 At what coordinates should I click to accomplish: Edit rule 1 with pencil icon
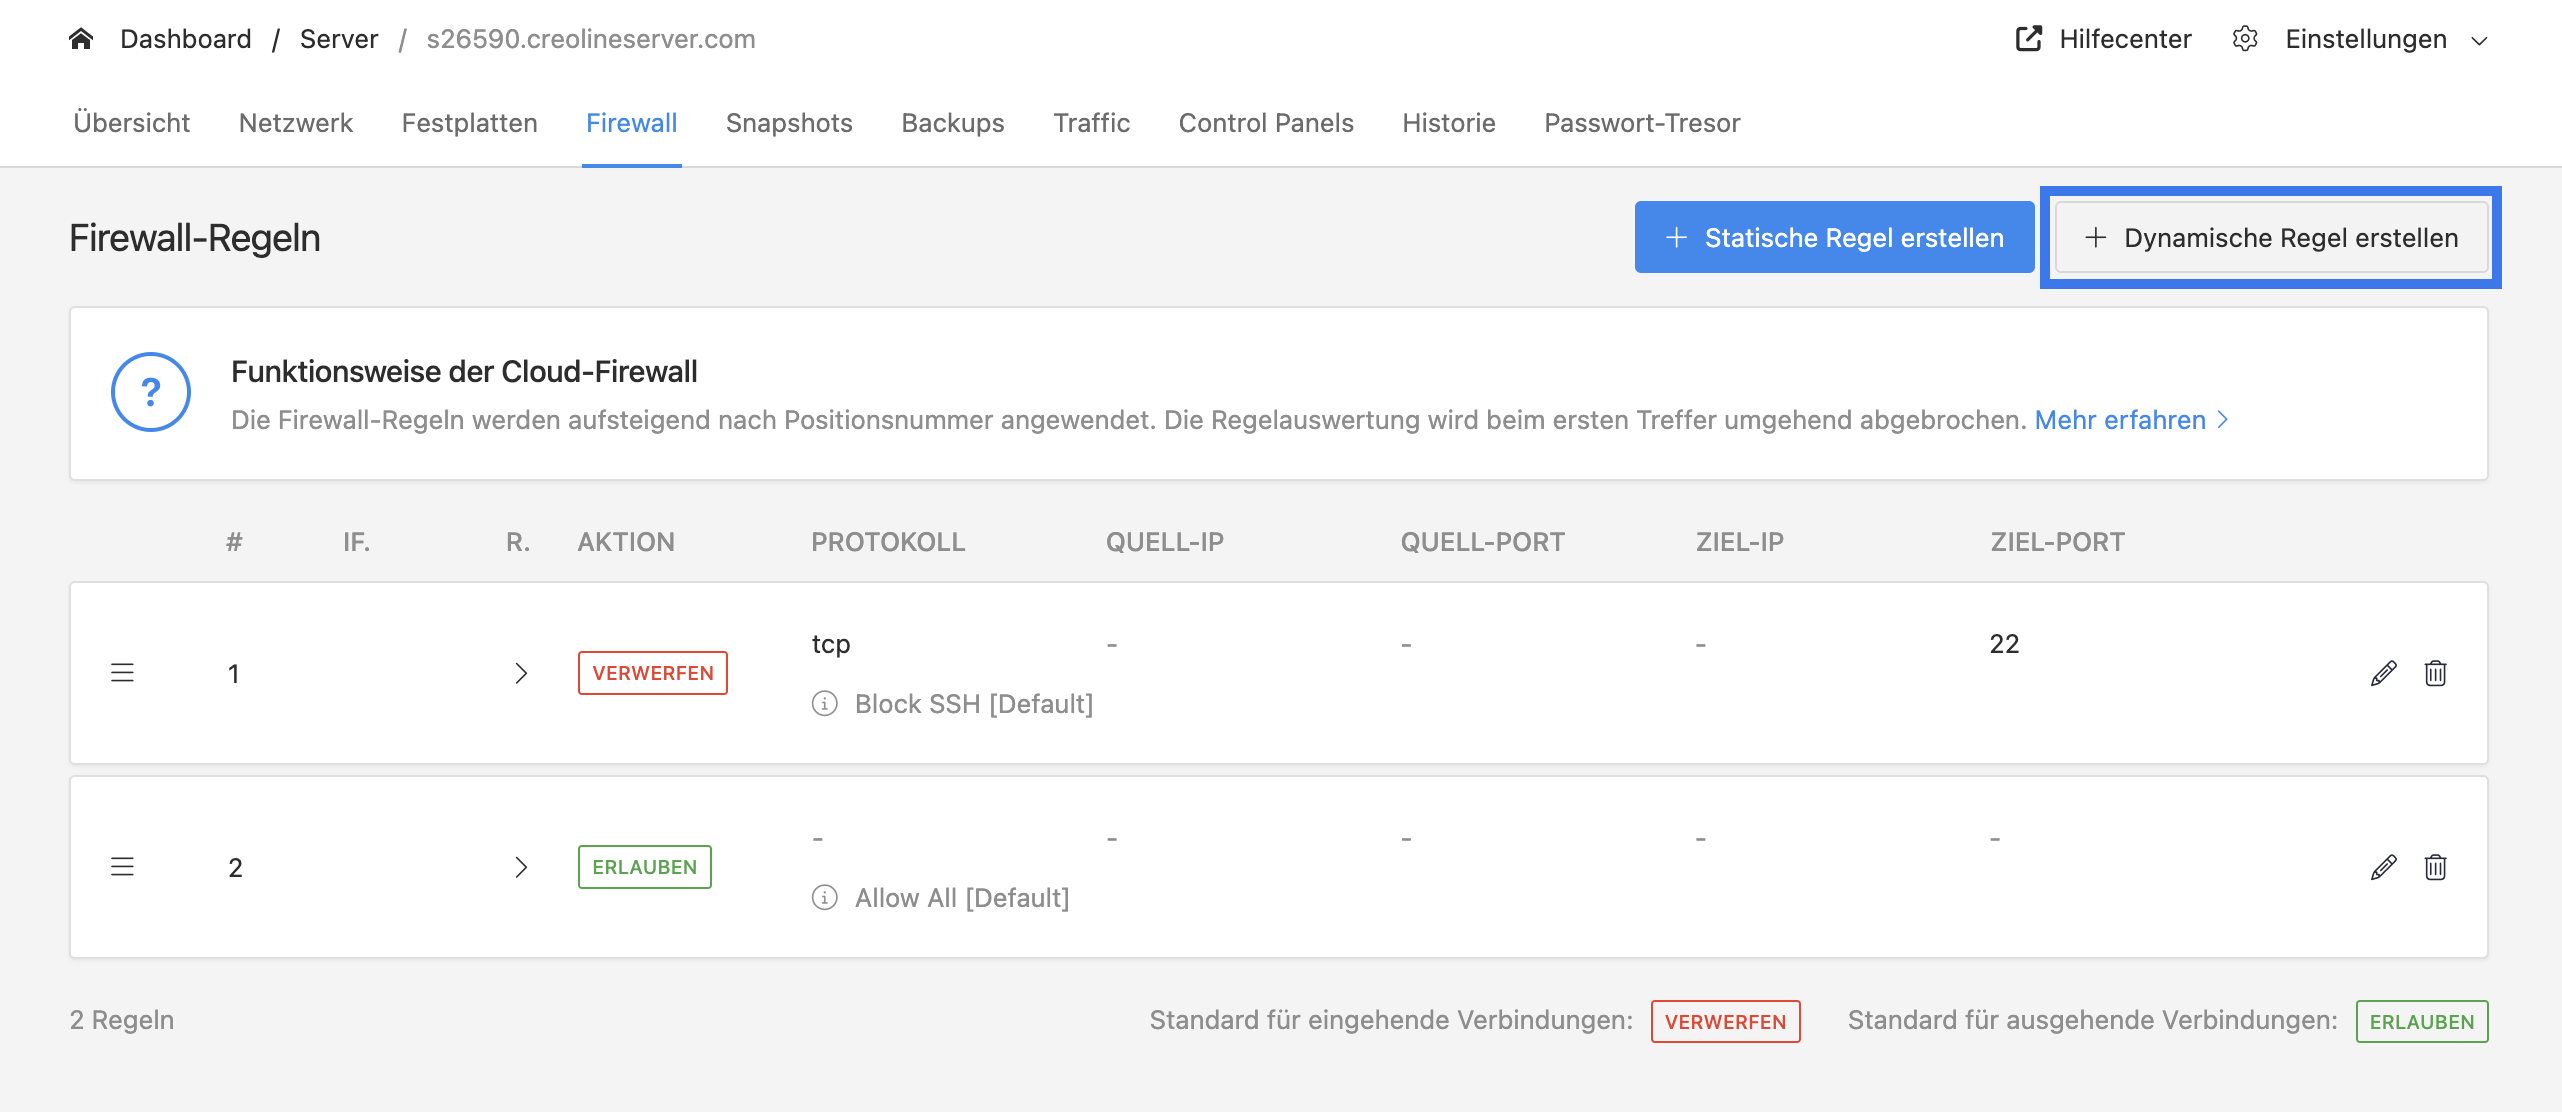(x=2383, y=673)
